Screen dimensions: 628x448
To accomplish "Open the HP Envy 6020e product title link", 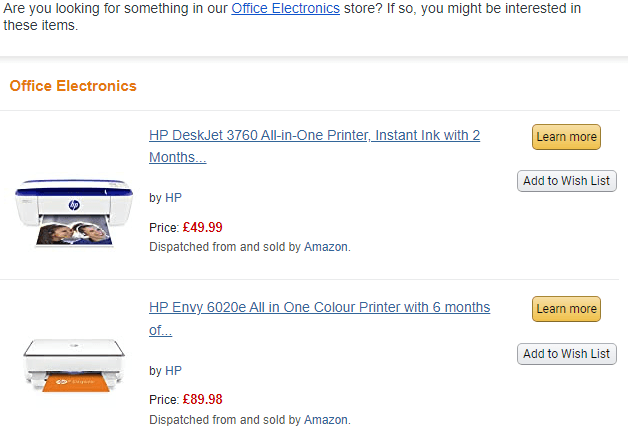I will 319,307.
